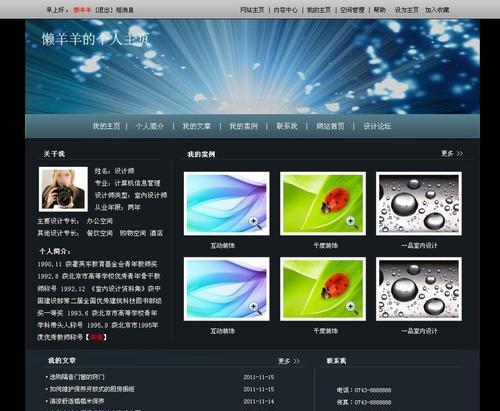Click the [退出] logout link

coord(104,10)
